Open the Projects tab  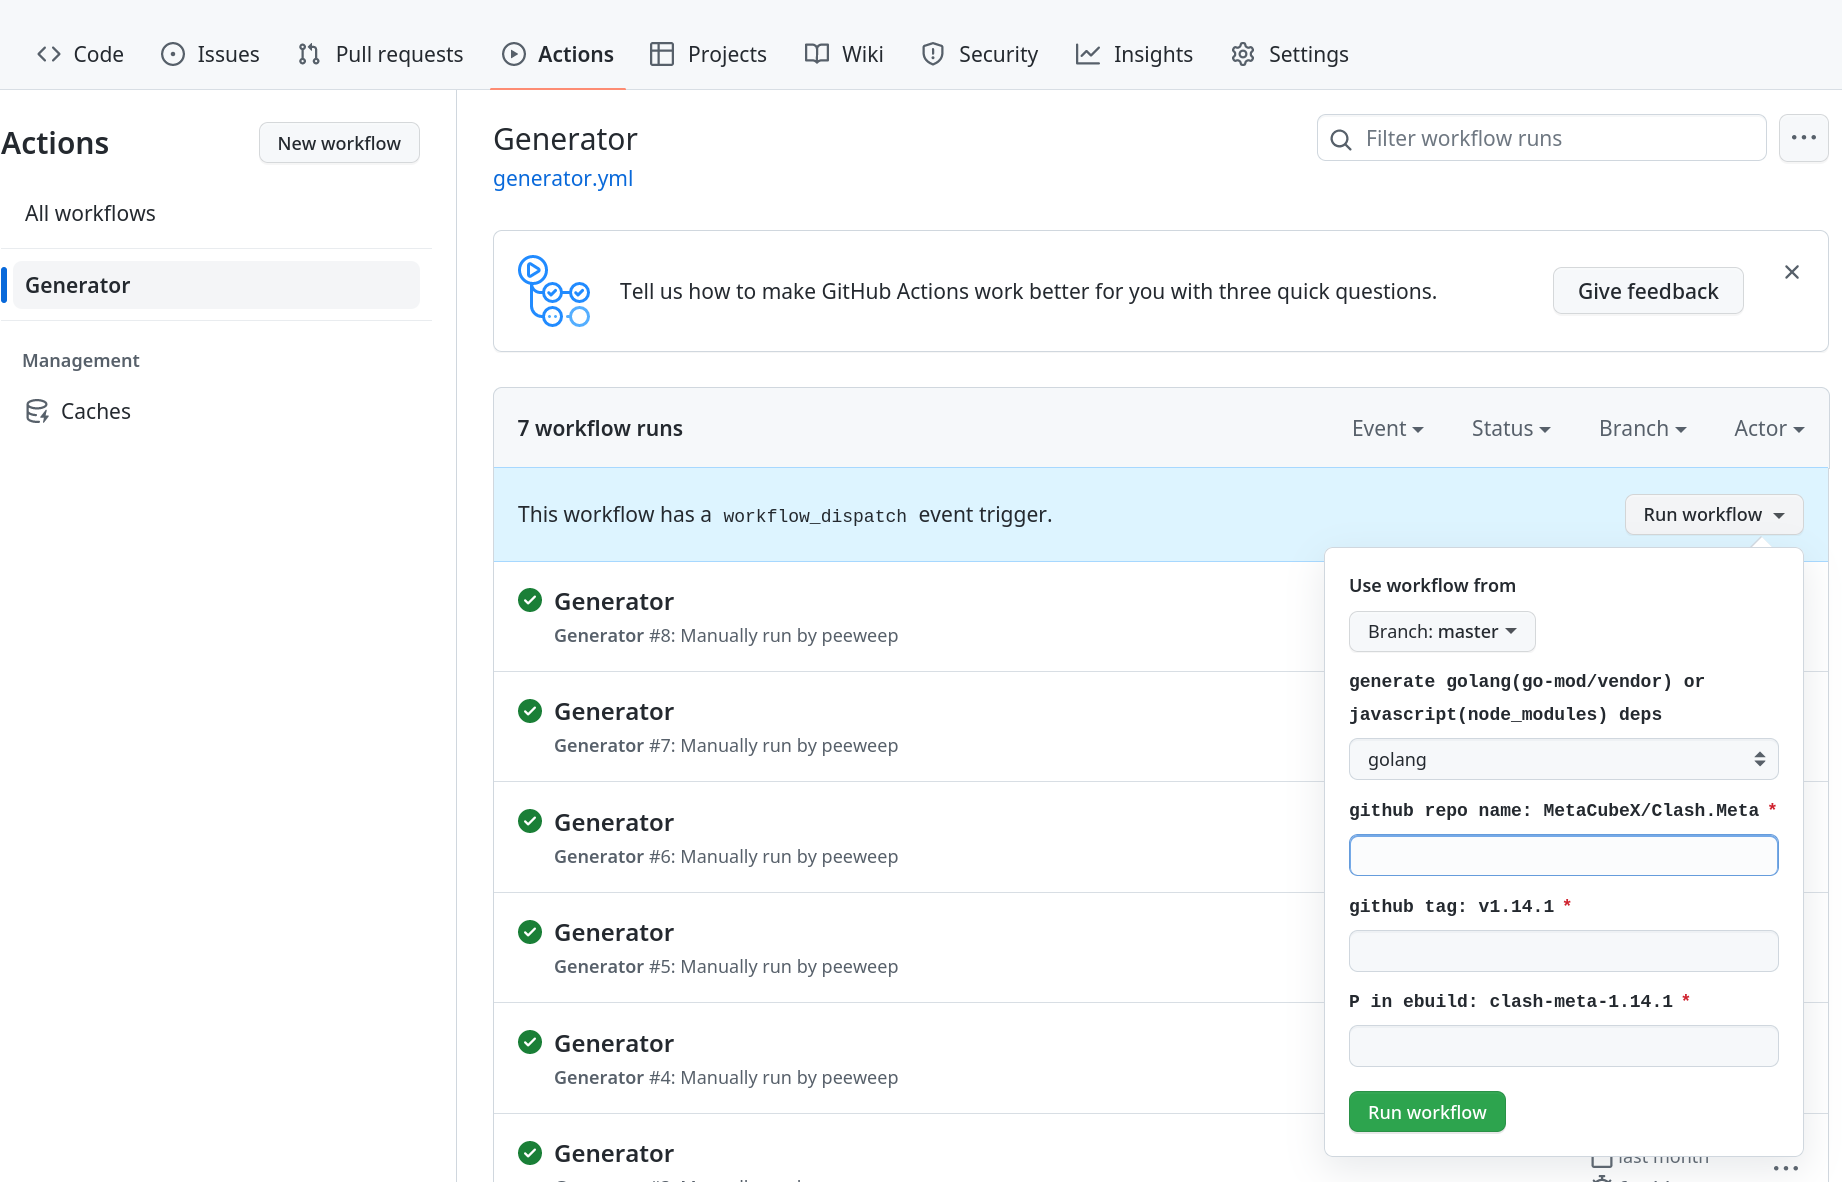point(708,54)
